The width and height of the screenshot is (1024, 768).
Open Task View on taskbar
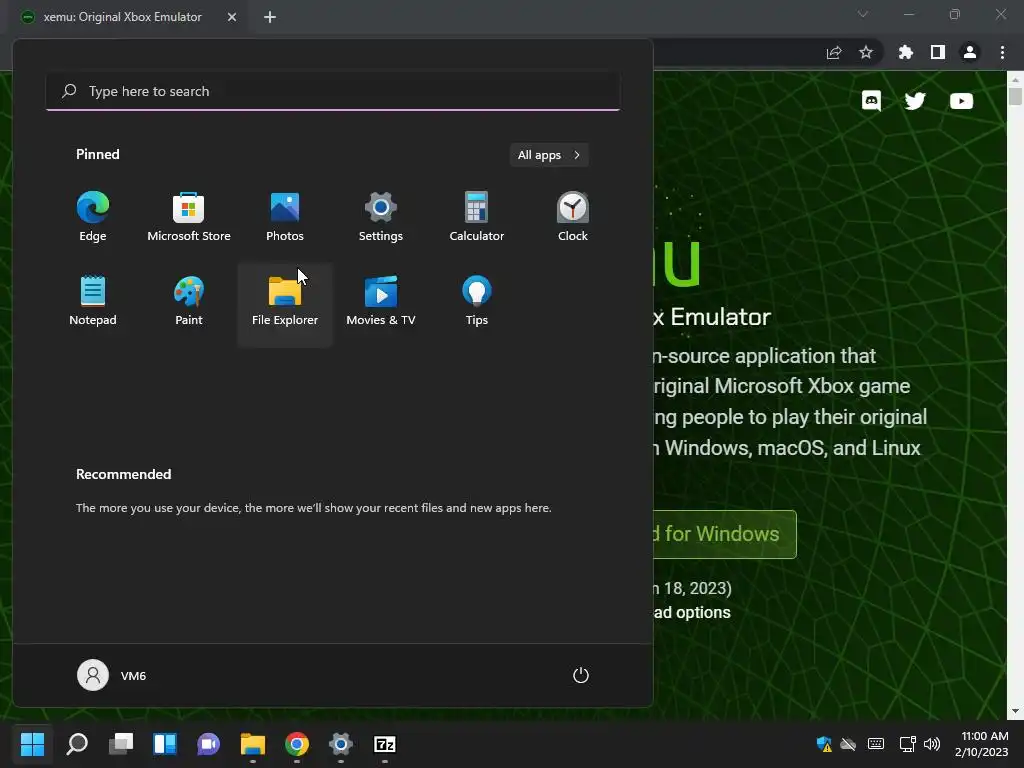click(121, 744)
